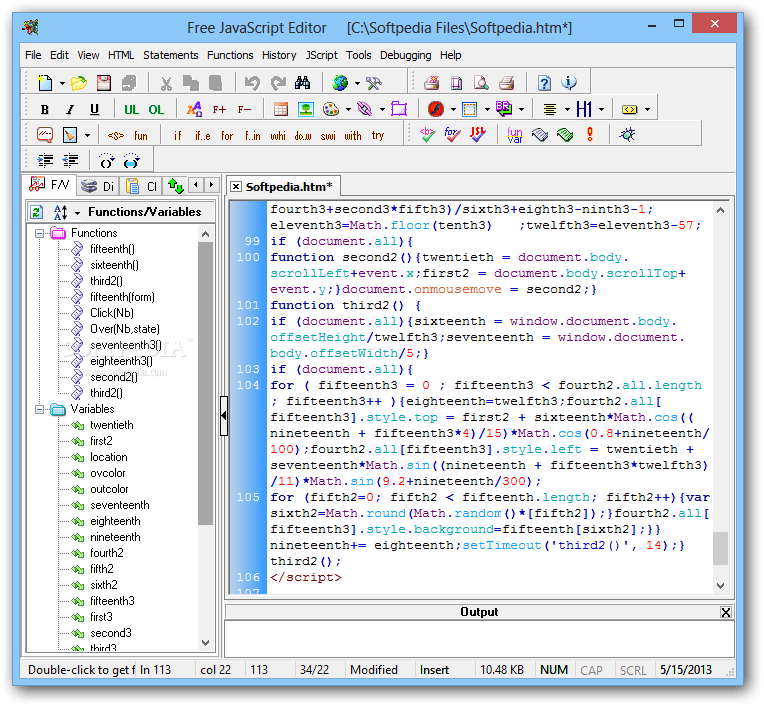764x706 pixels.
Task: Click the refresh icon in Functions/Variables panel
Action: coord(36,212)
